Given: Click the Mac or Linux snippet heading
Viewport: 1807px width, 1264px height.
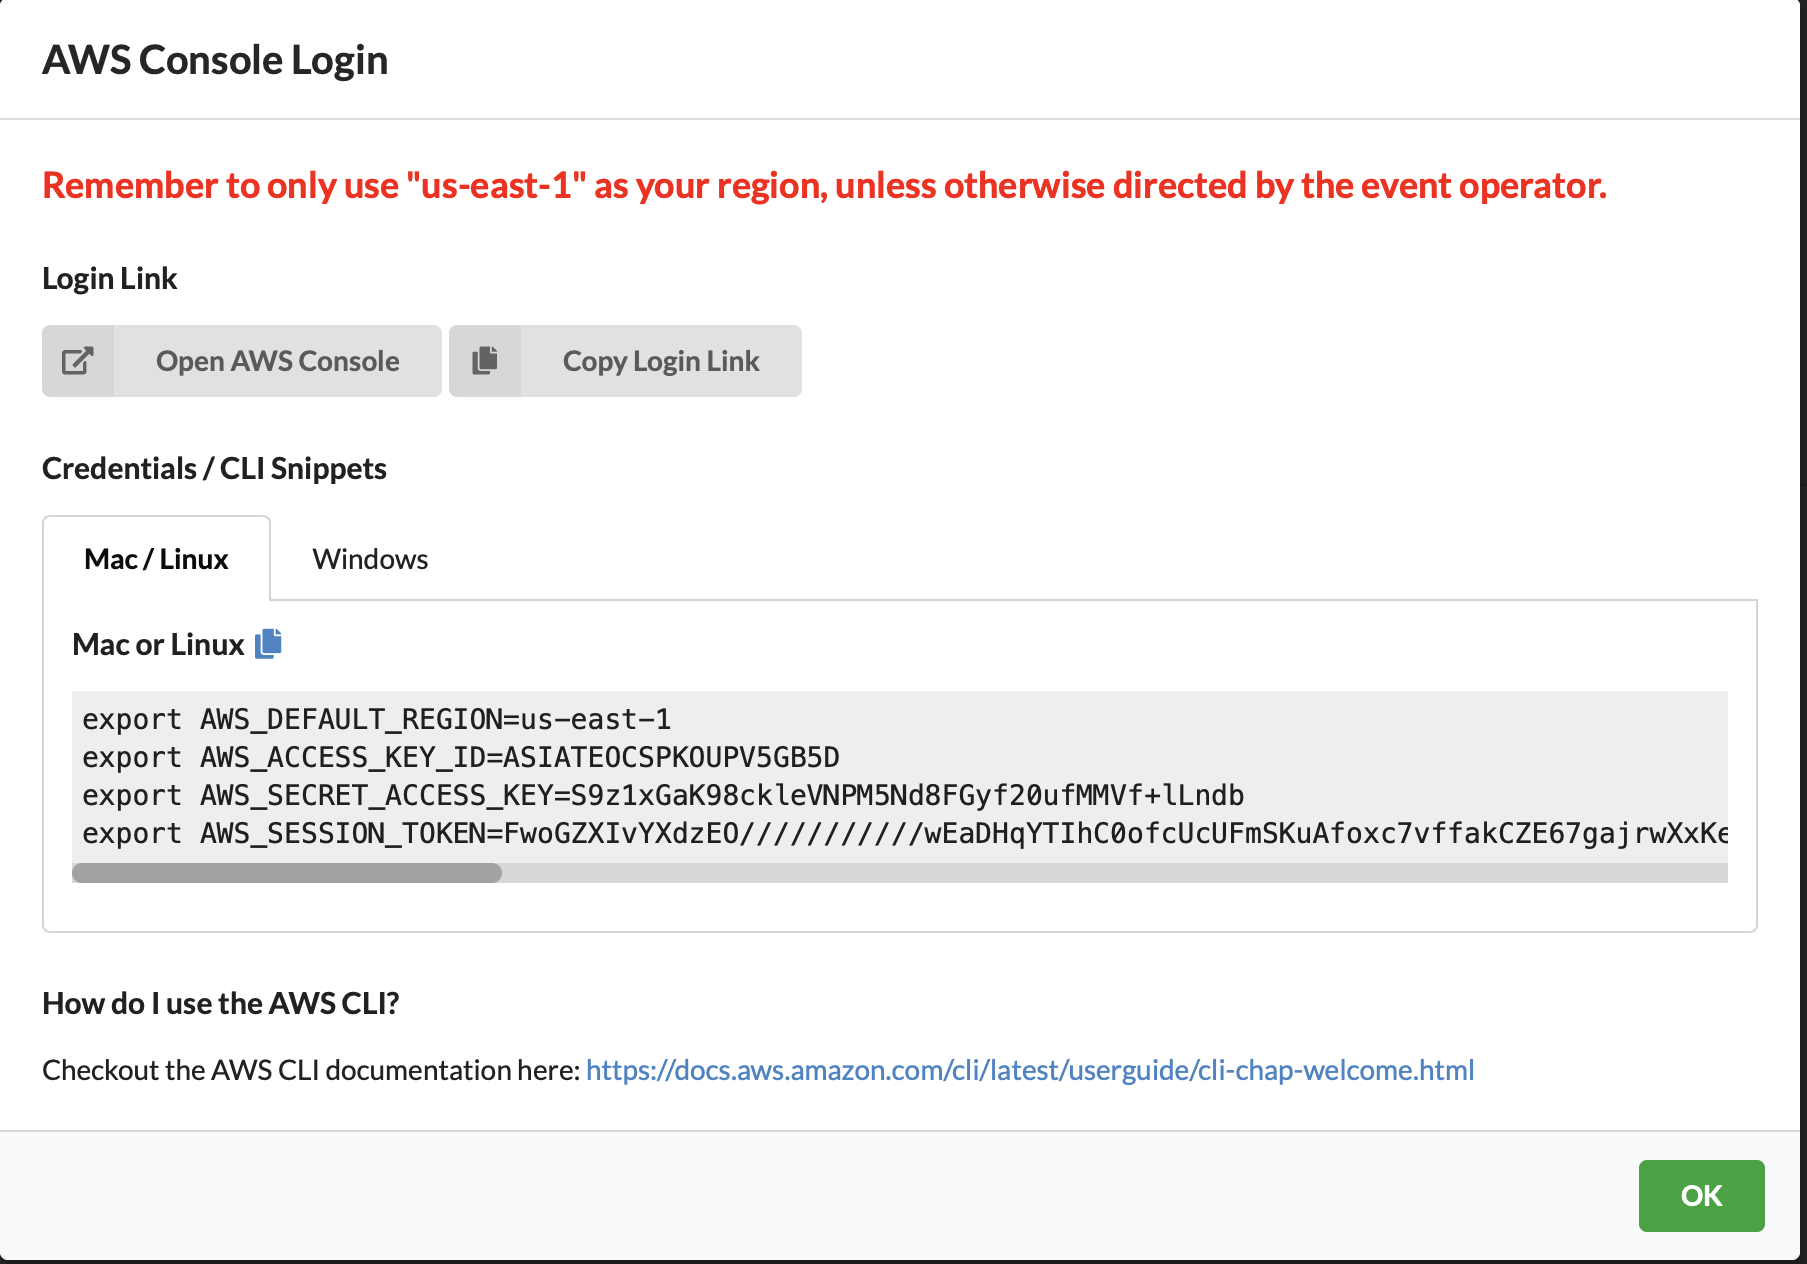Looking at the screenshot, I should 158,644.
